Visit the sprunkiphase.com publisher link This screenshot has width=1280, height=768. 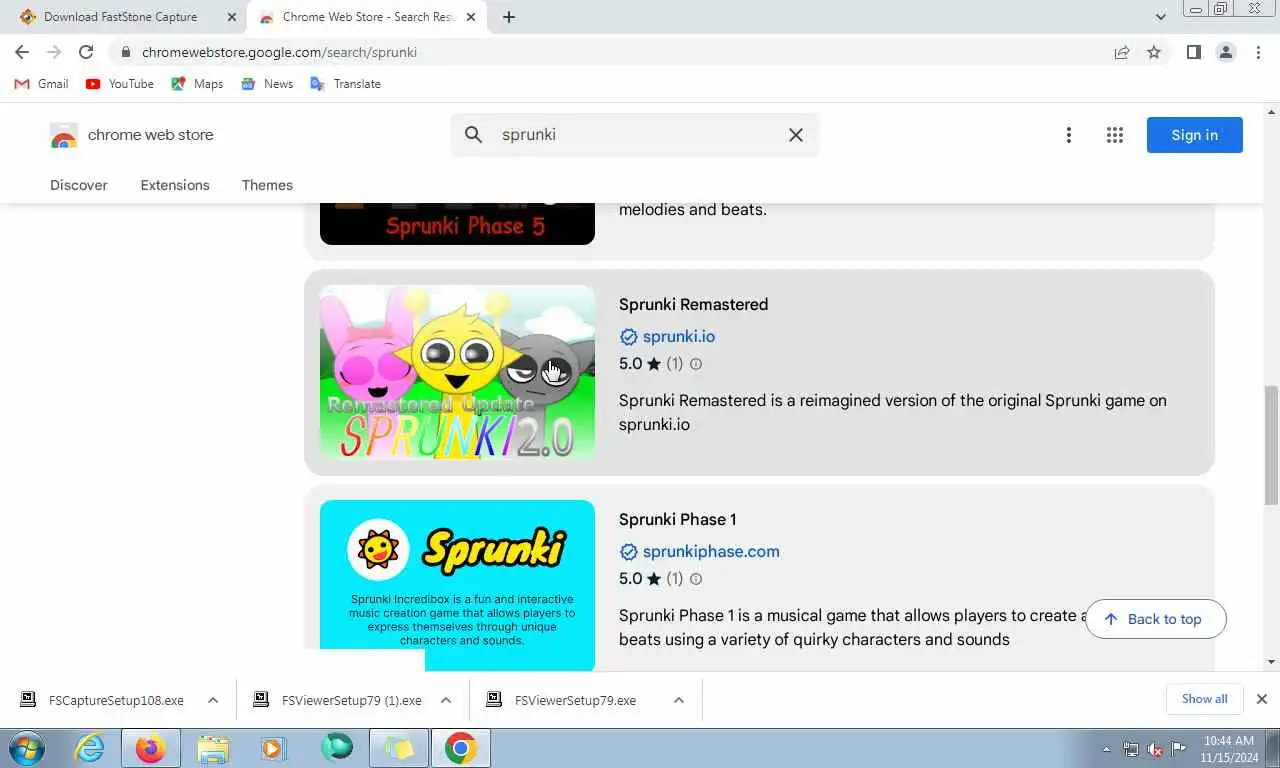point(711,552)
